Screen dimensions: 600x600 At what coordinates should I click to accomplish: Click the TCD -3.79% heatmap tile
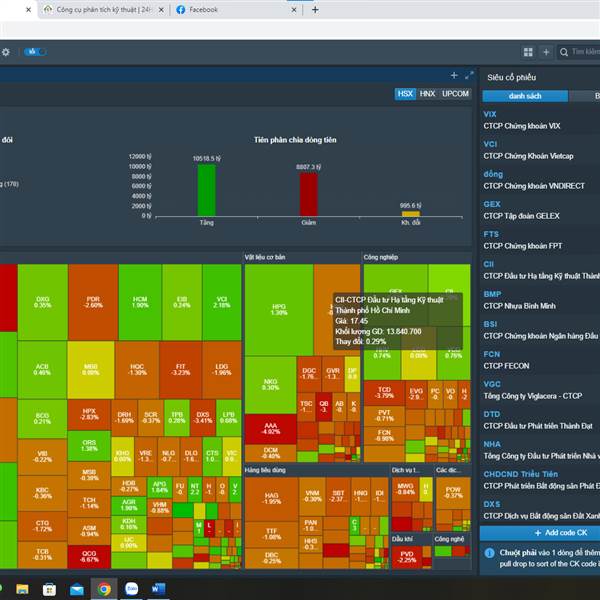pyautogui.click(x=384, y=393)
